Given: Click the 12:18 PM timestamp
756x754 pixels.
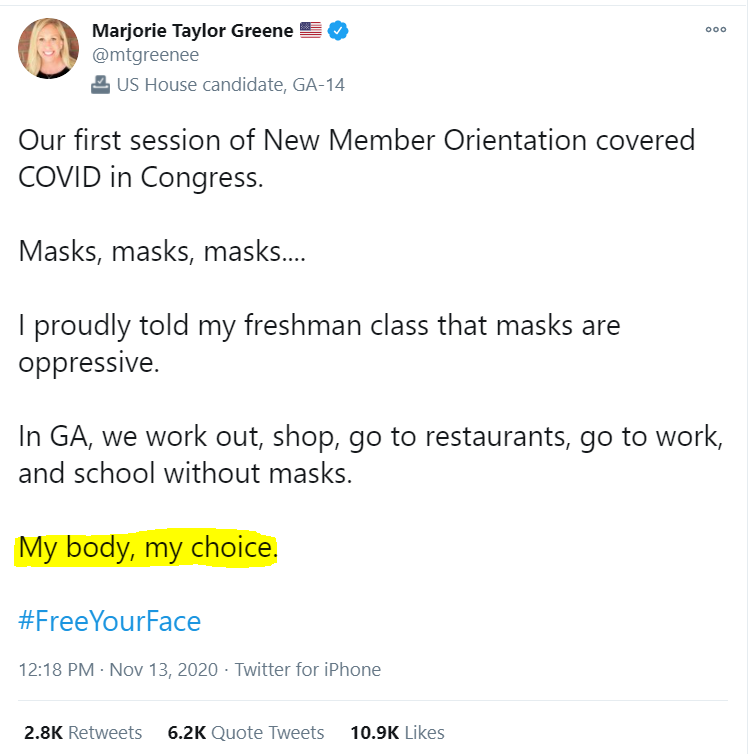Looking at the screenshot, I should 56,670.
